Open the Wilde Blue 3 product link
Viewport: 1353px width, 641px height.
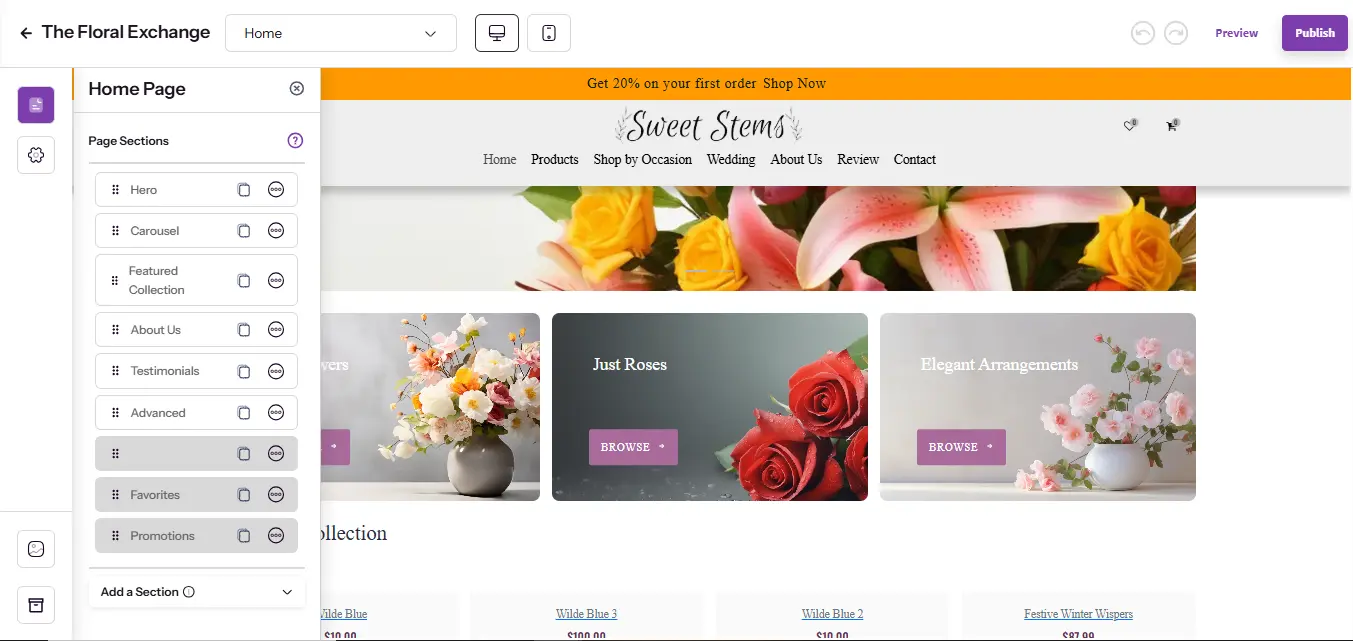click(586, 614)
